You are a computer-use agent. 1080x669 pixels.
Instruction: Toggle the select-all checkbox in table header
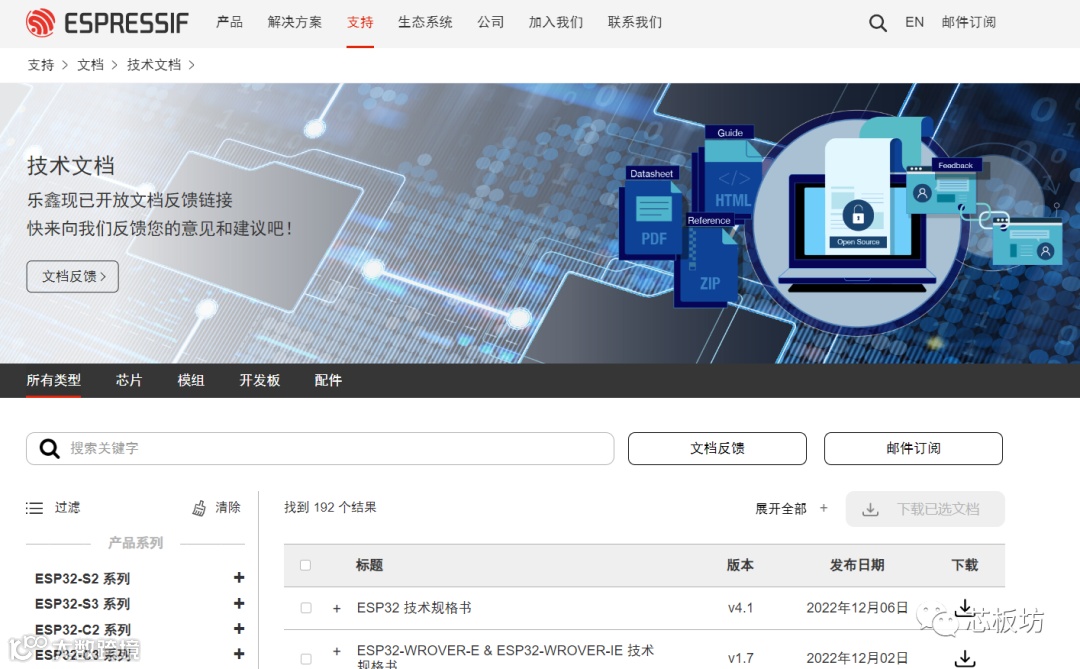pos(305,565)
